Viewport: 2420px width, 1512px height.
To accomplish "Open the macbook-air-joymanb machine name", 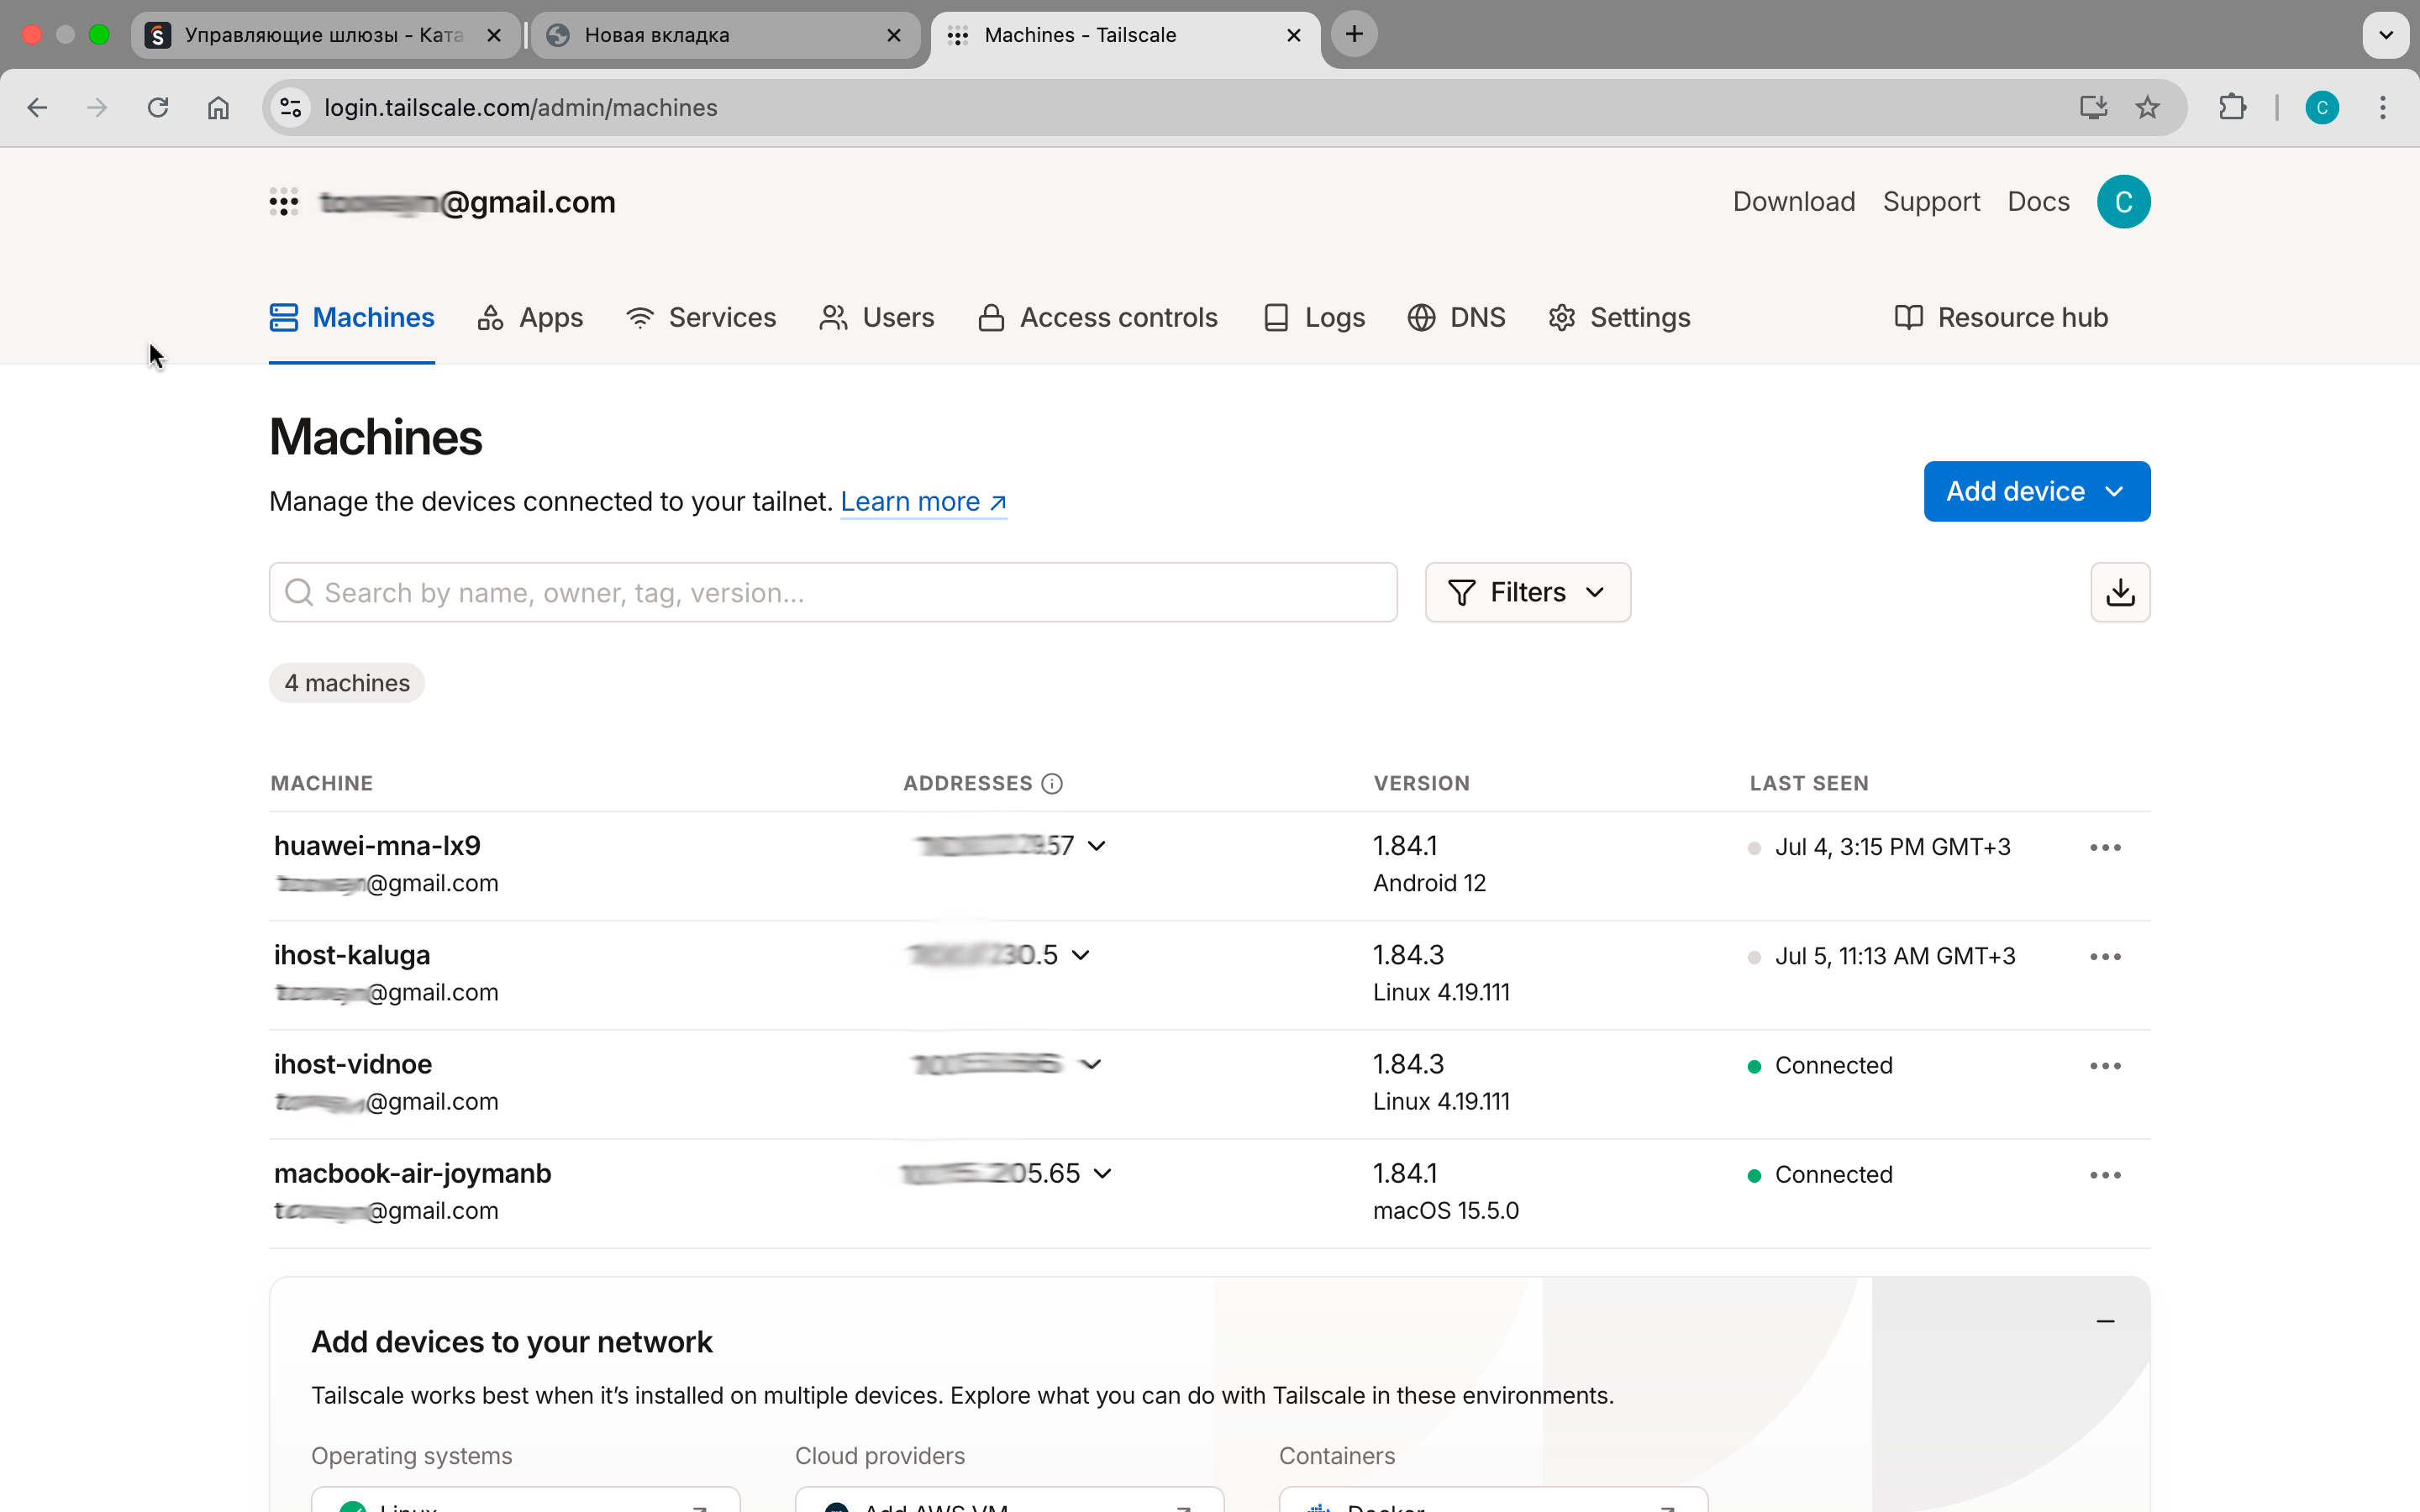I will click(413, 1173).
